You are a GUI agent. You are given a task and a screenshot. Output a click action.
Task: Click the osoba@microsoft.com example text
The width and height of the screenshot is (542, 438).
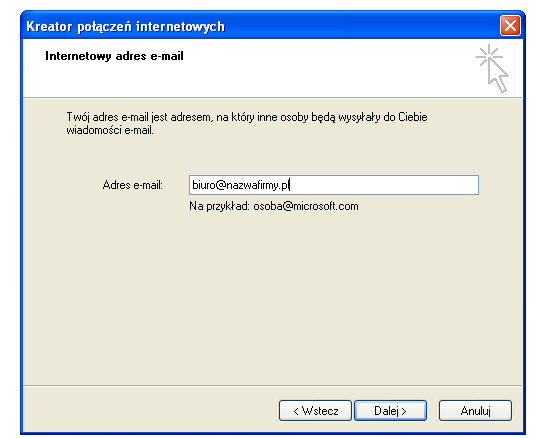tap(306, 206)
